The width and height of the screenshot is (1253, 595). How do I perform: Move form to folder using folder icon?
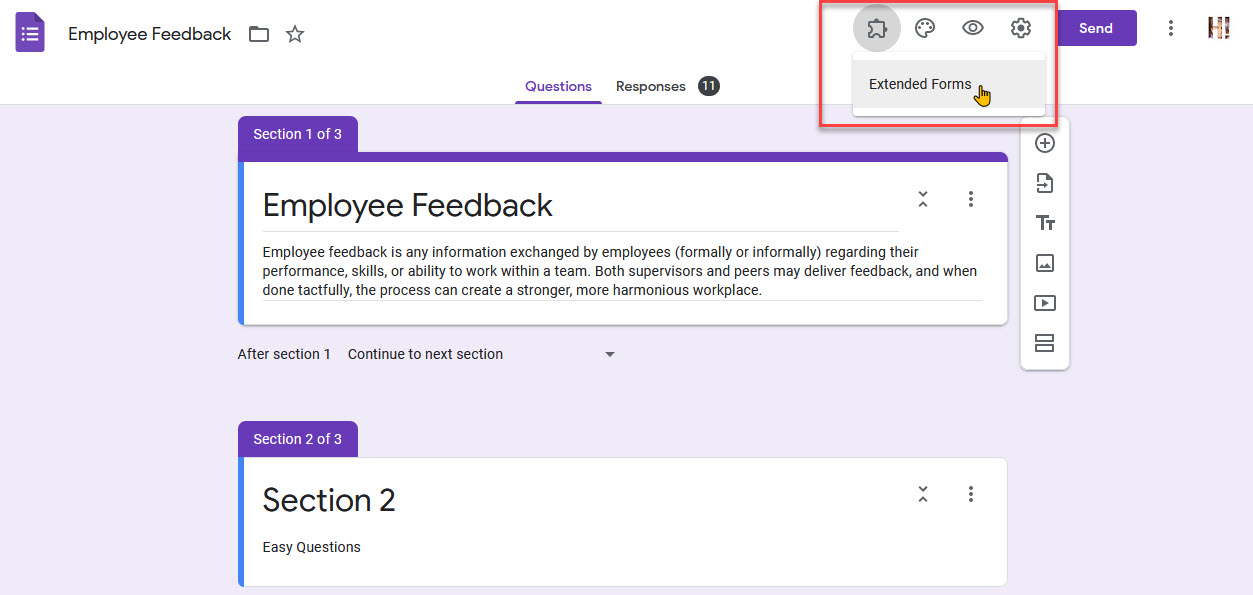[258, 33]
